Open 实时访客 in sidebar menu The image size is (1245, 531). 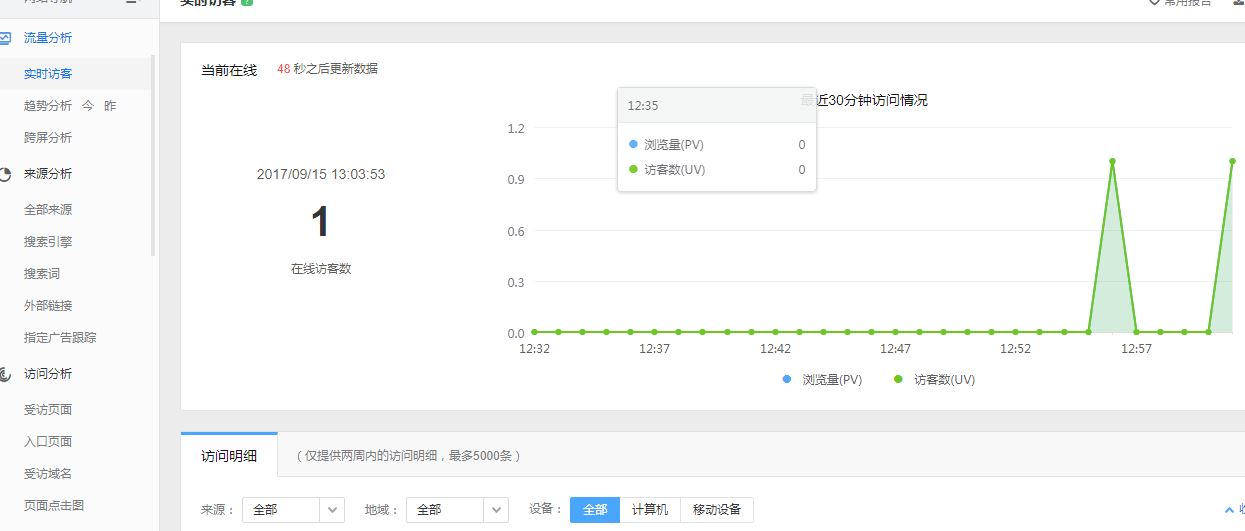pos(48,74)
